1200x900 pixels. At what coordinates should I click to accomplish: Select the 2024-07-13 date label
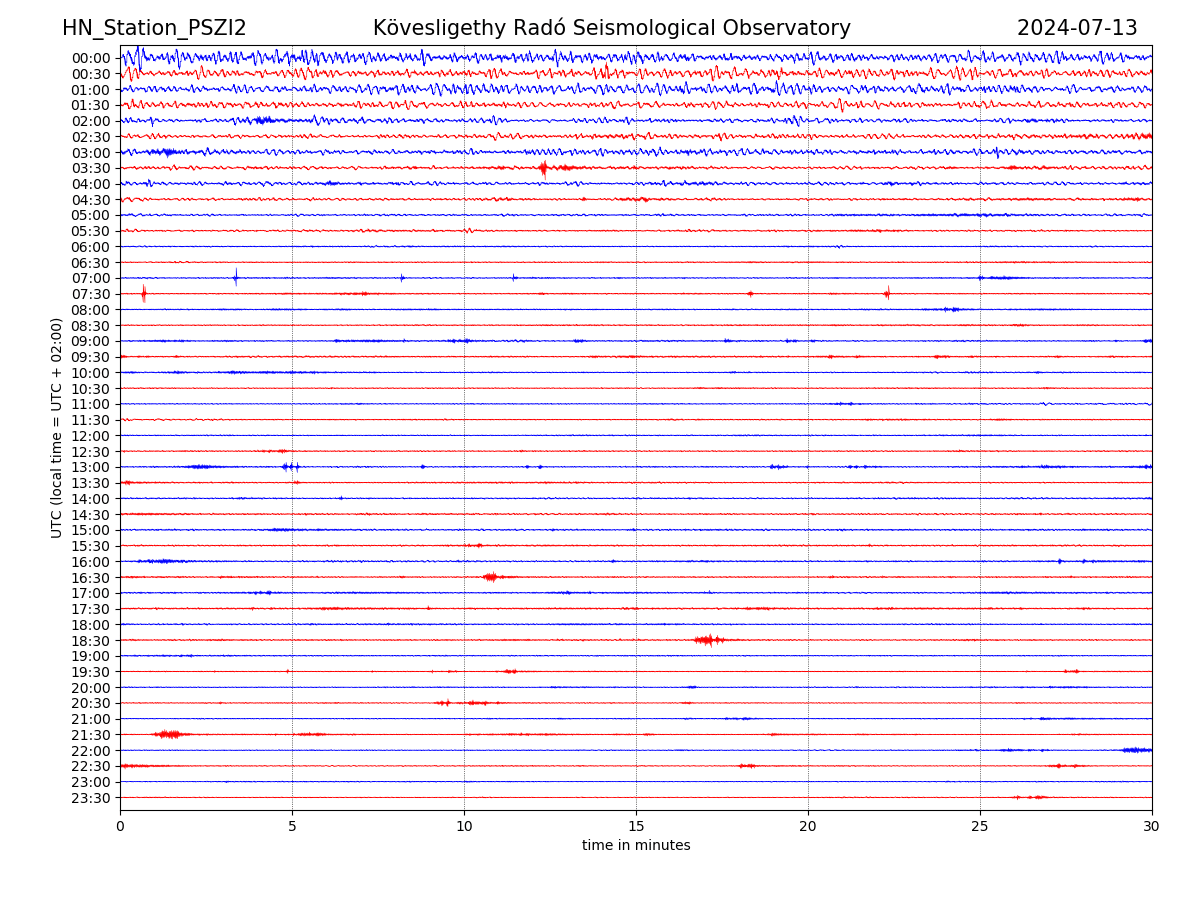click(1077, 28)
